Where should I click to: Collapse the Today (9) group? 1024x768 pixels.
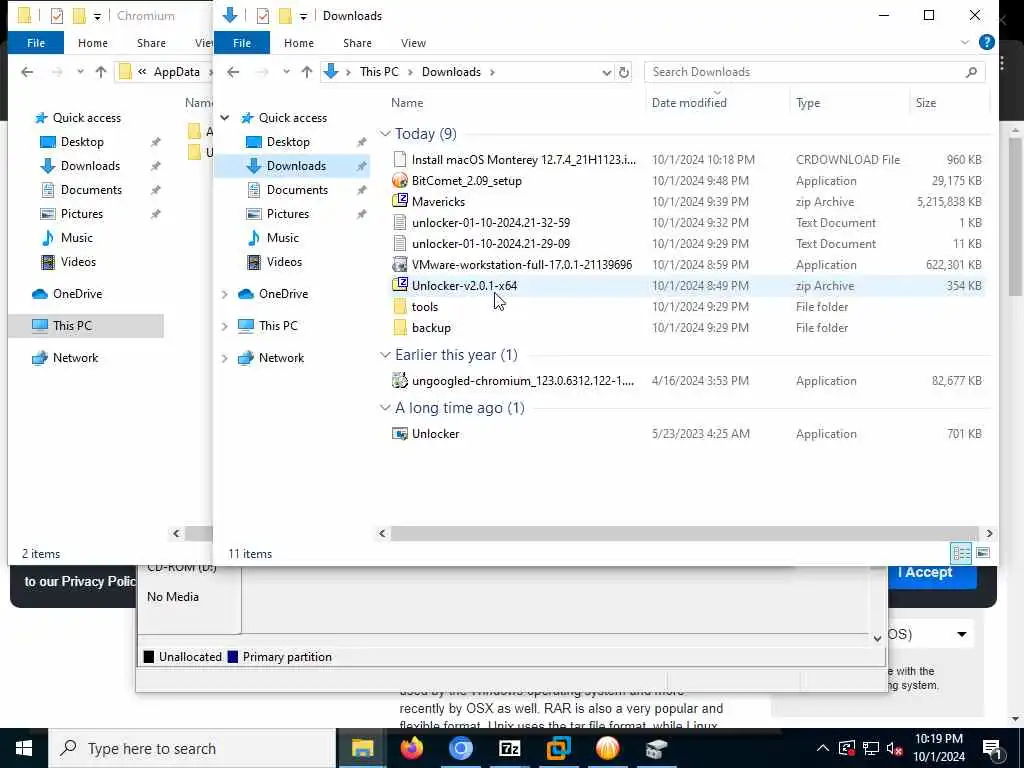pyautogui.click(x=385, y=133)
